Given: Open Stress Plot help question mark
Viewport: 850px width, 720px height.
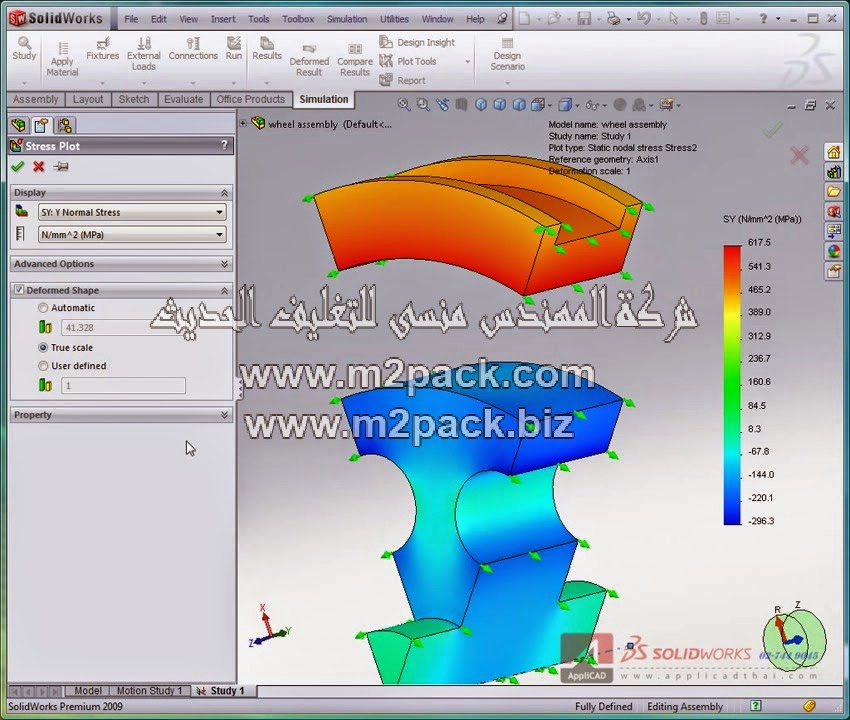Looking at the screenshot, I should [x=224, y=145].
